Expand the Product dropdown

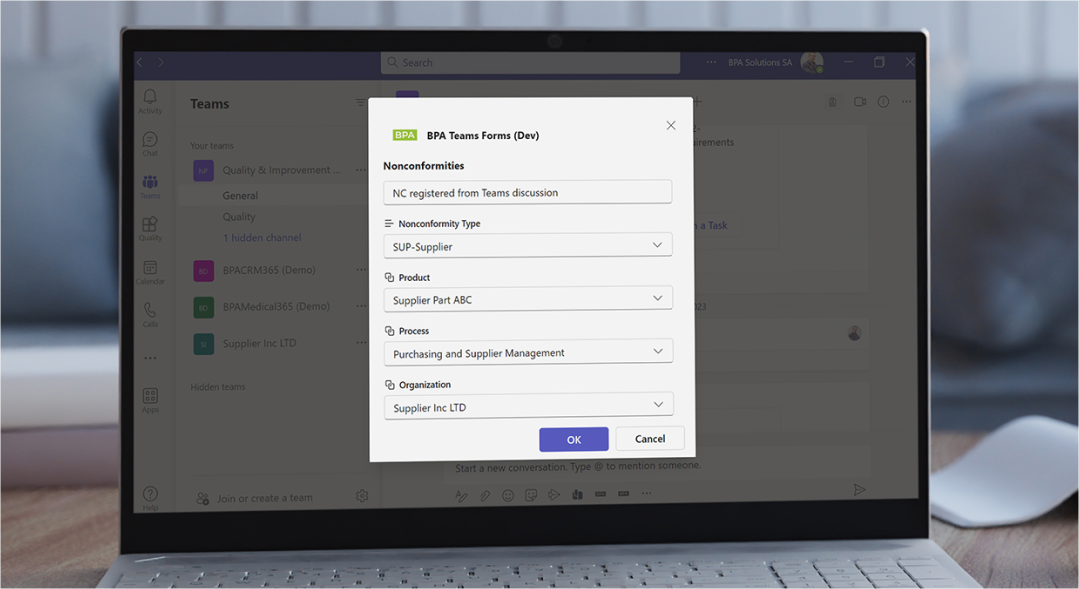click(x=528, y=299)
